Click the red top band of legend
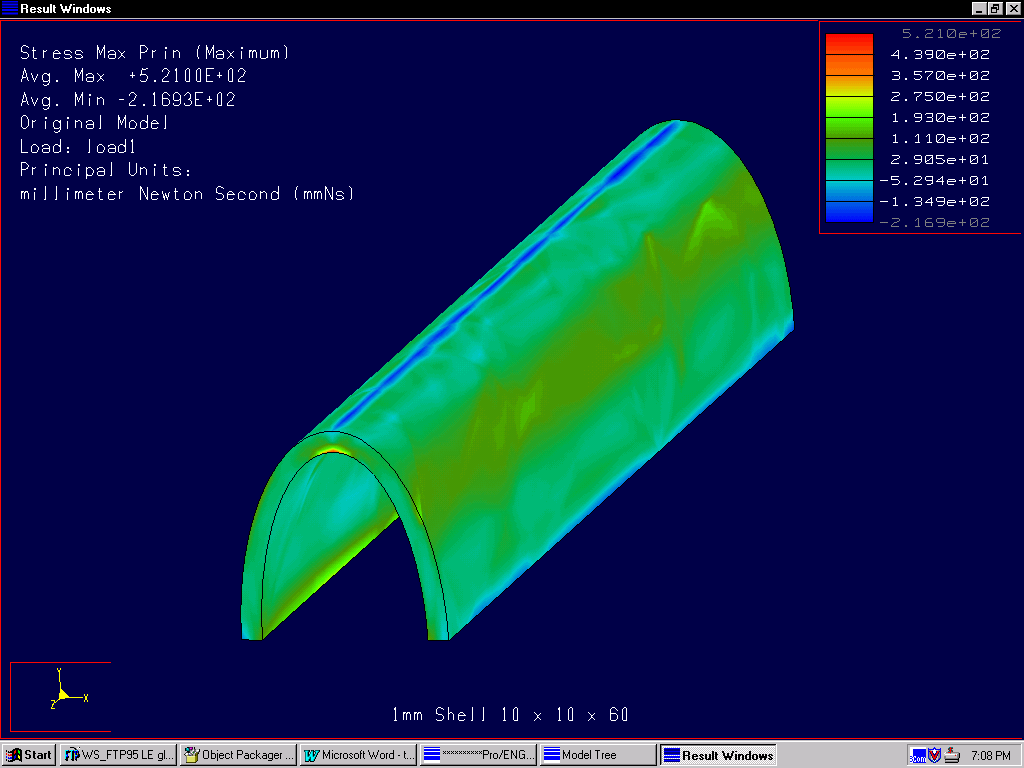This screenshot has height=768, width=1024. (848, 43)
